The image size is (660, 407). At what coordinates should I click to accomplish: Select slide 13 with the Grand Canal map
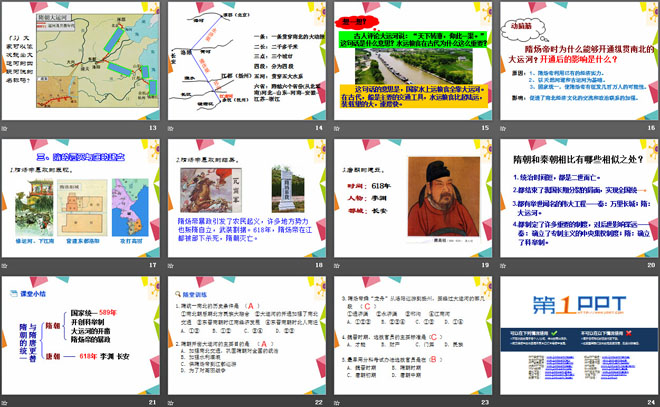tap(81, 61)
